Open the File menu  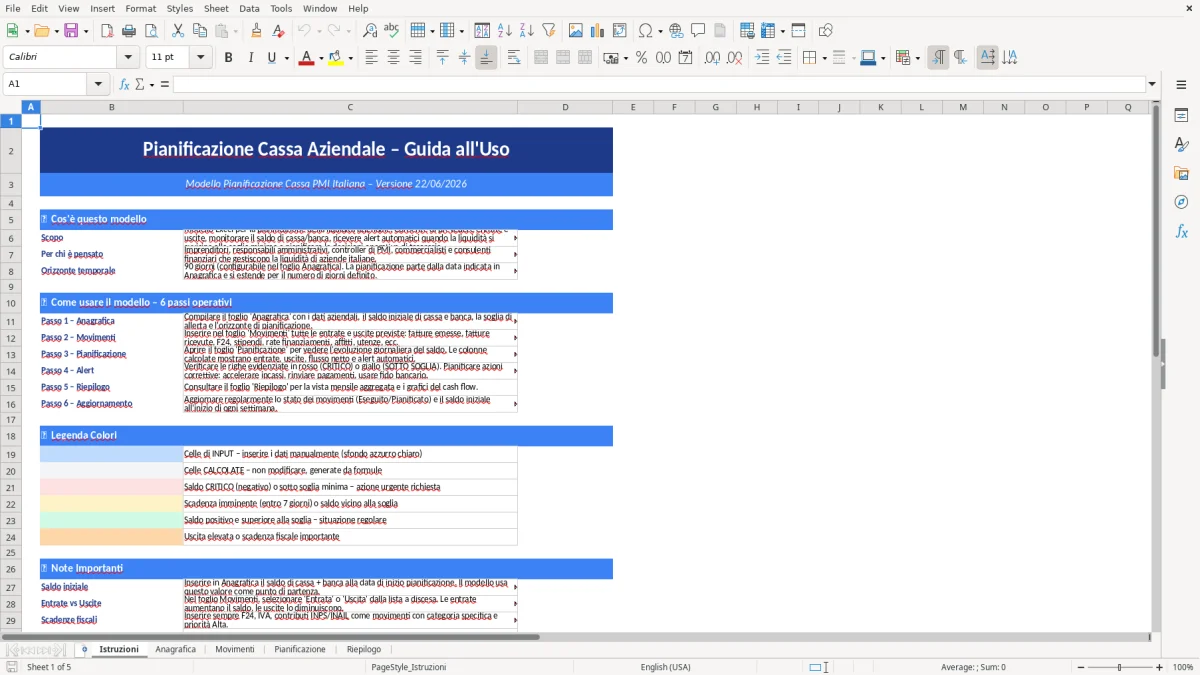[13, 8]
